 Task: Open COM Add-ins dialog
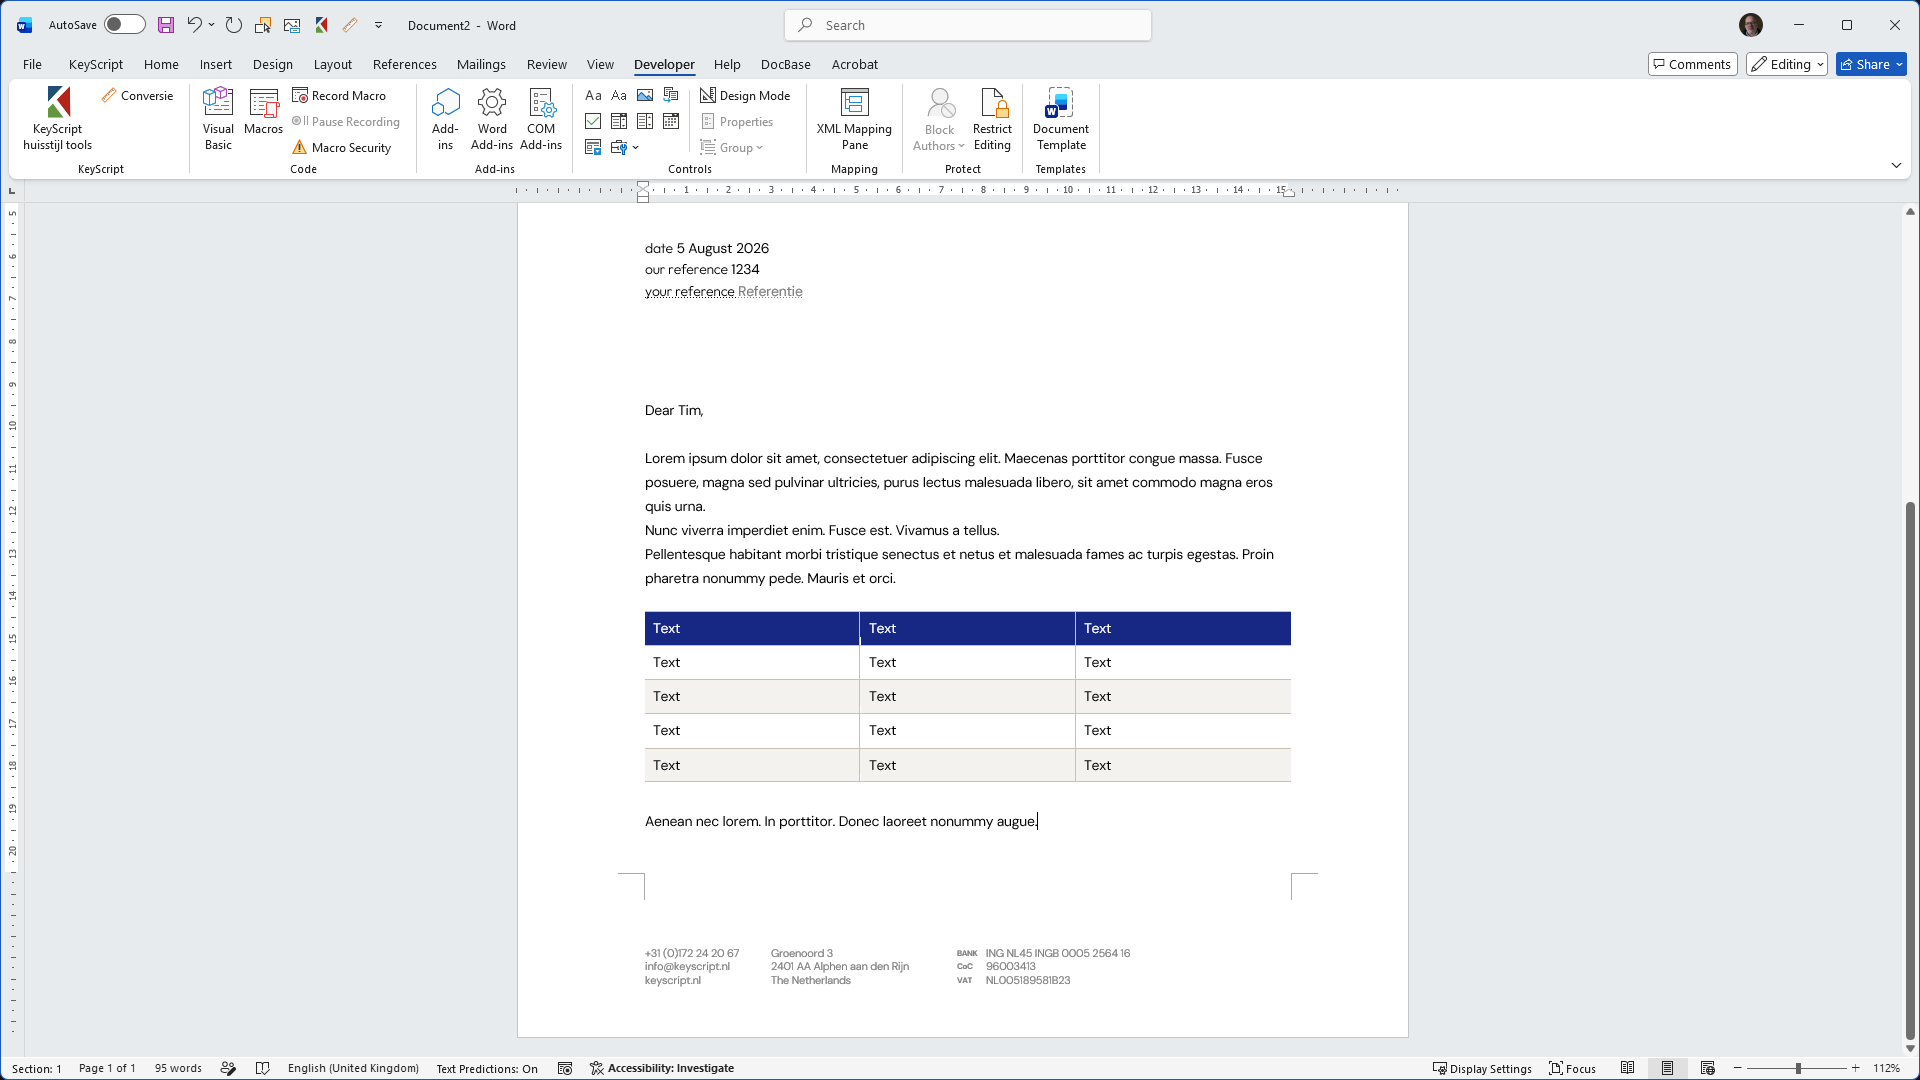[x=541, y=119]
